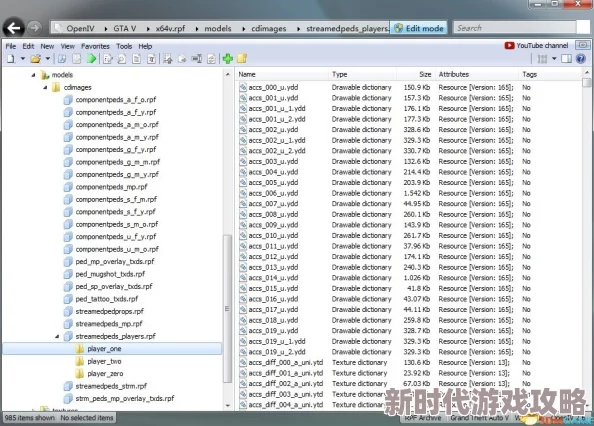
Task: Click the Open folder toolbar icon
Action: 36,59
